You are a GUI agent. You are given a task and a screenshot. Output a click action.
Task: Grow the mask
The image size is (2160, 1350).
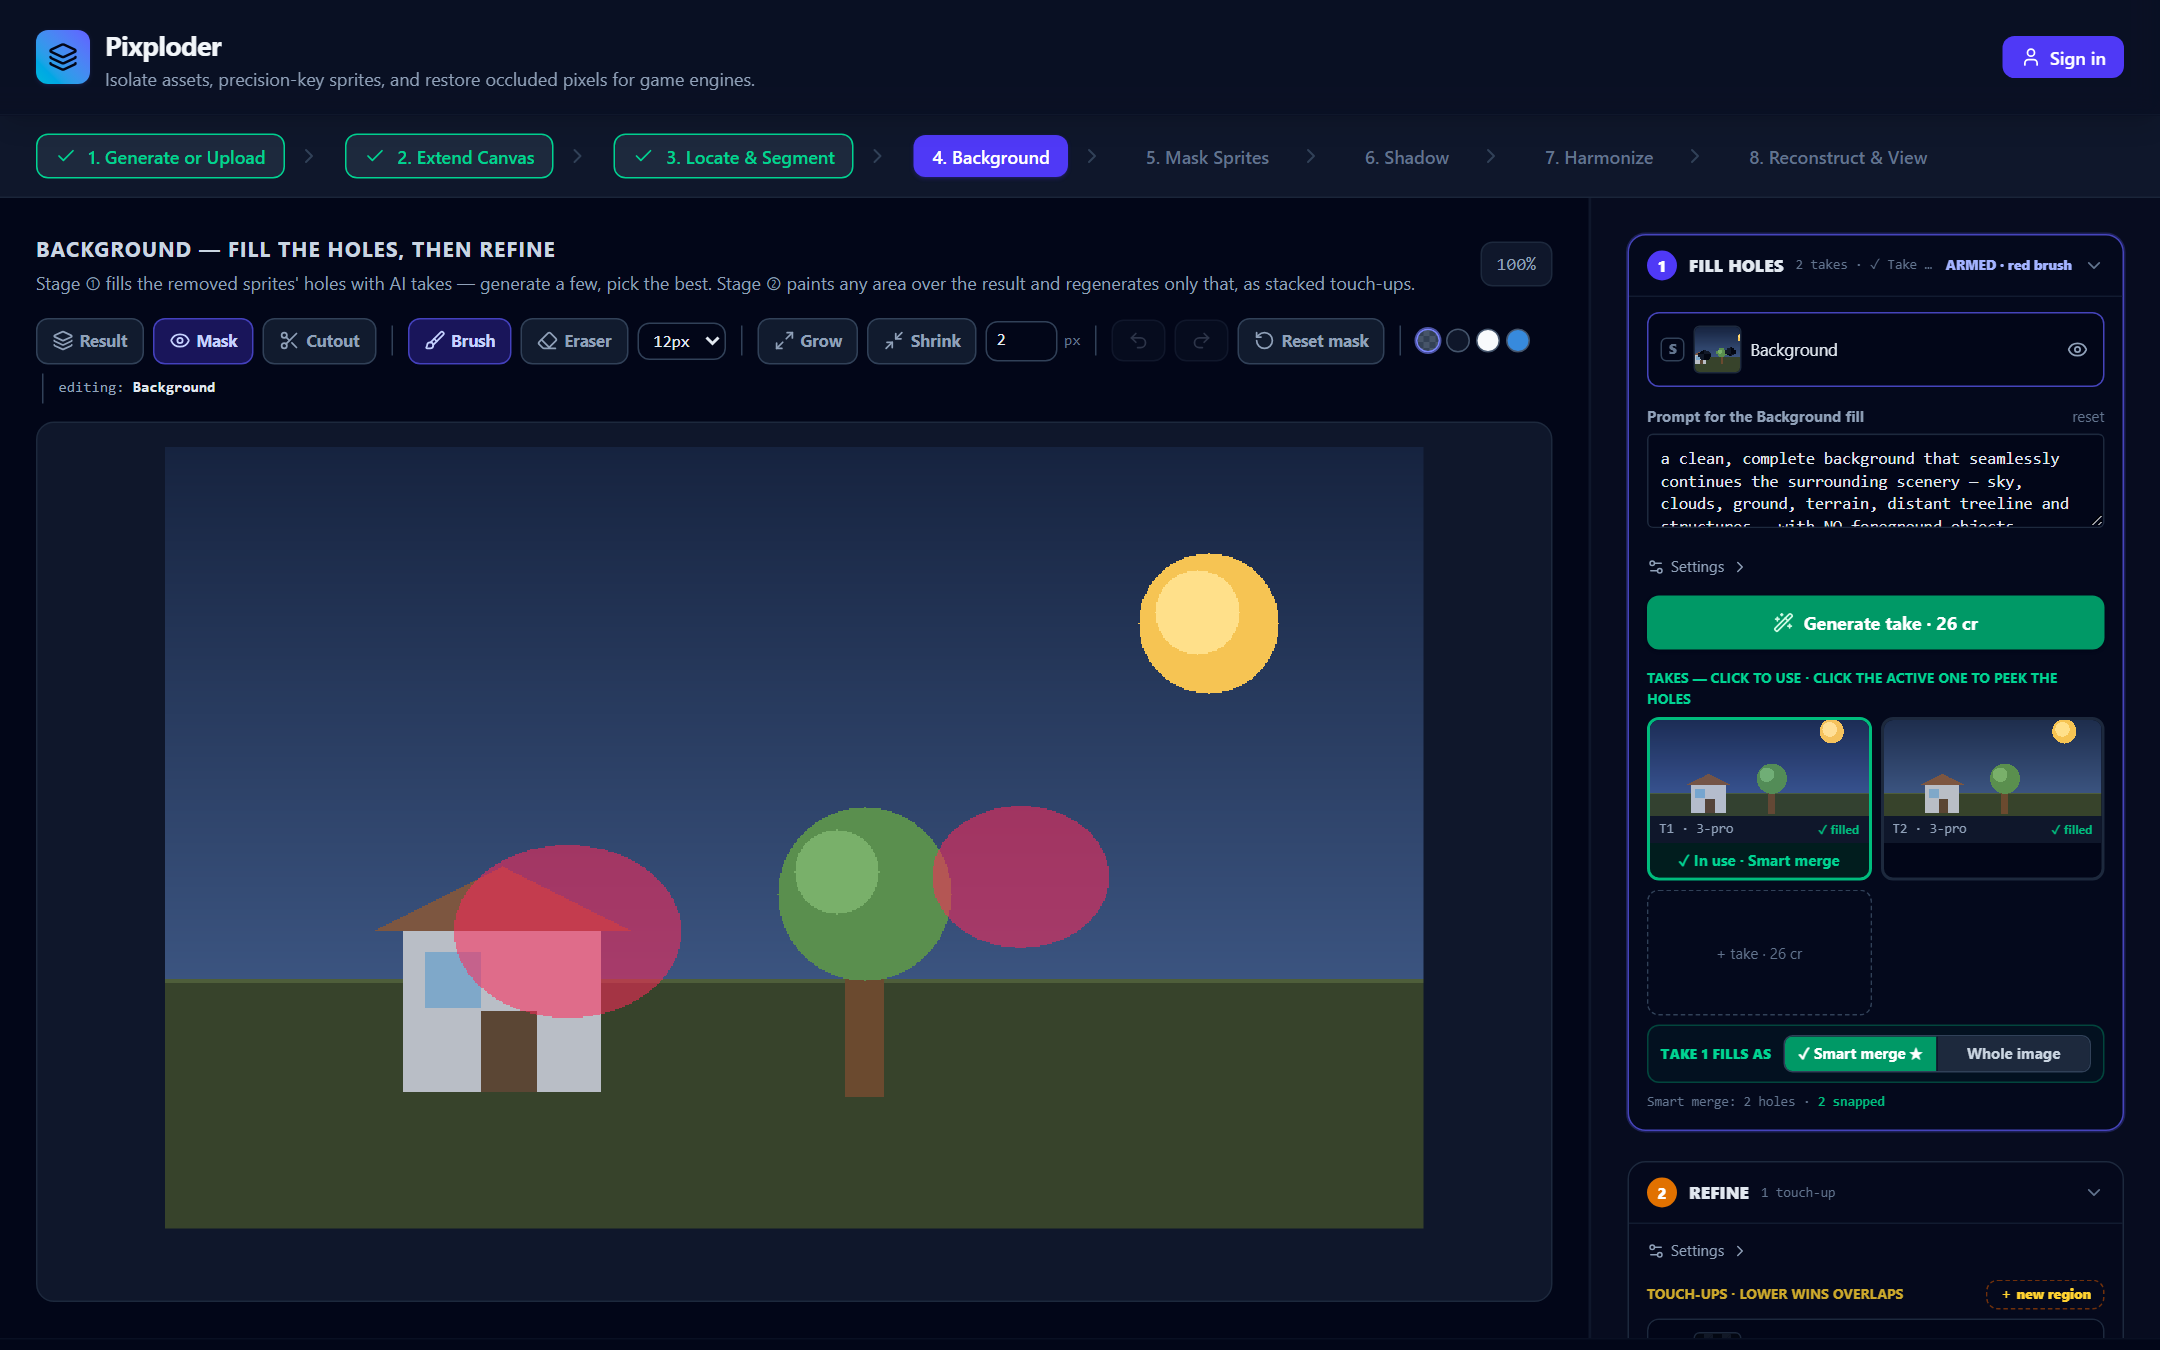807,341
